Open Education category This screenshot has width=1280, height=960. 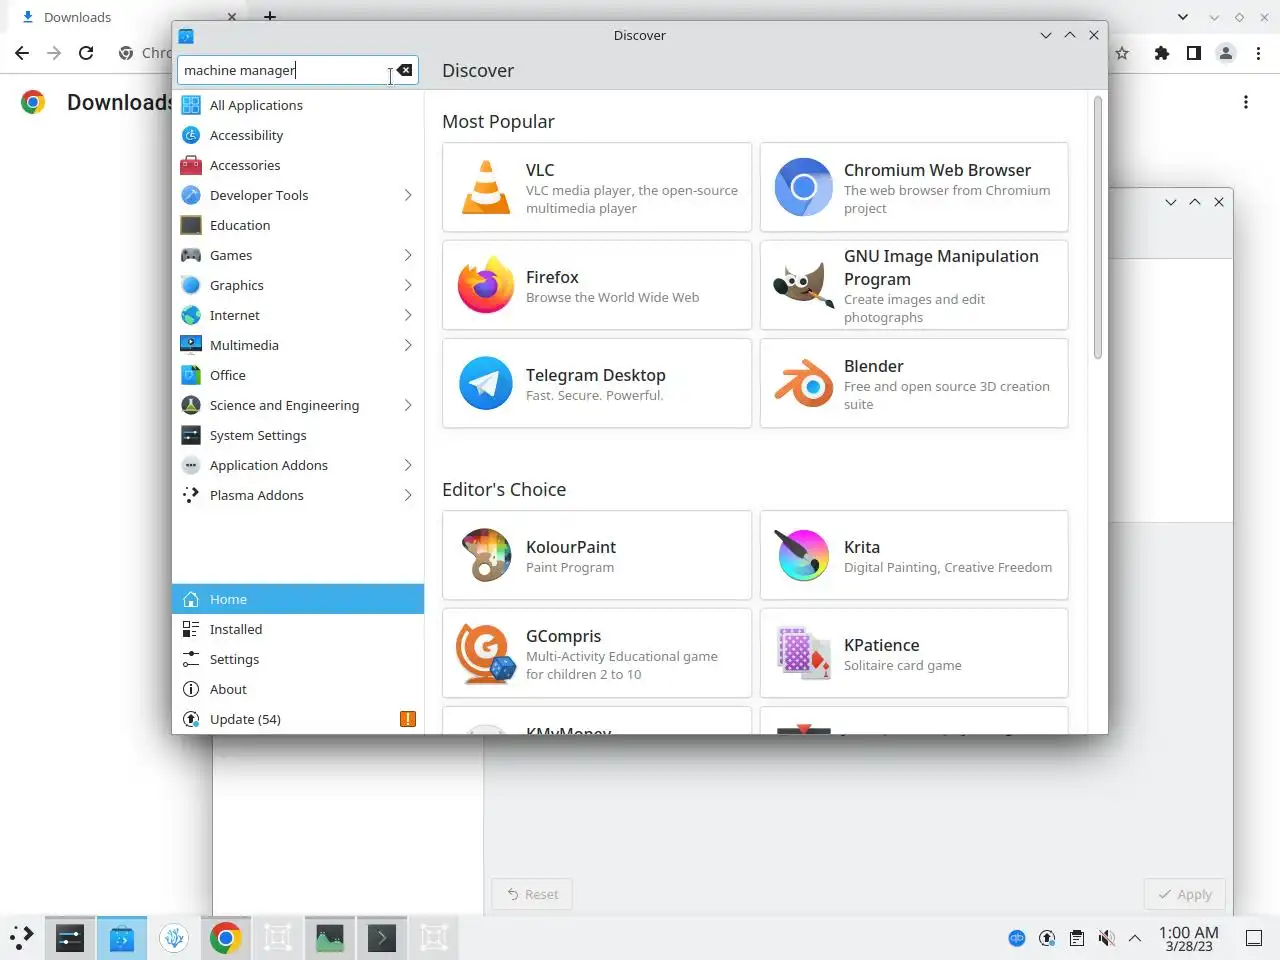tap(298, 225)
